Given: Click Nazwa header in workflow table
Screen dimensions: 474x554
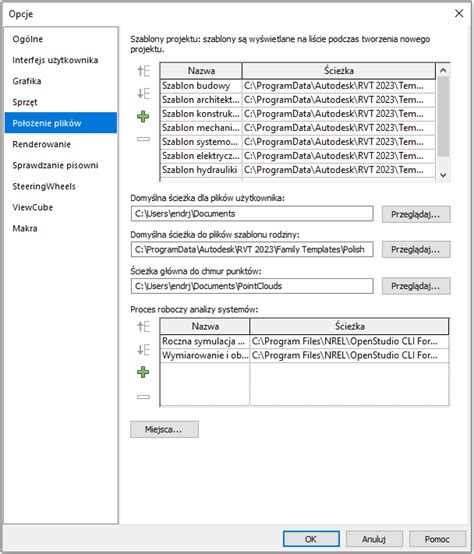Looking at the screenshot, I should [205, 326].
